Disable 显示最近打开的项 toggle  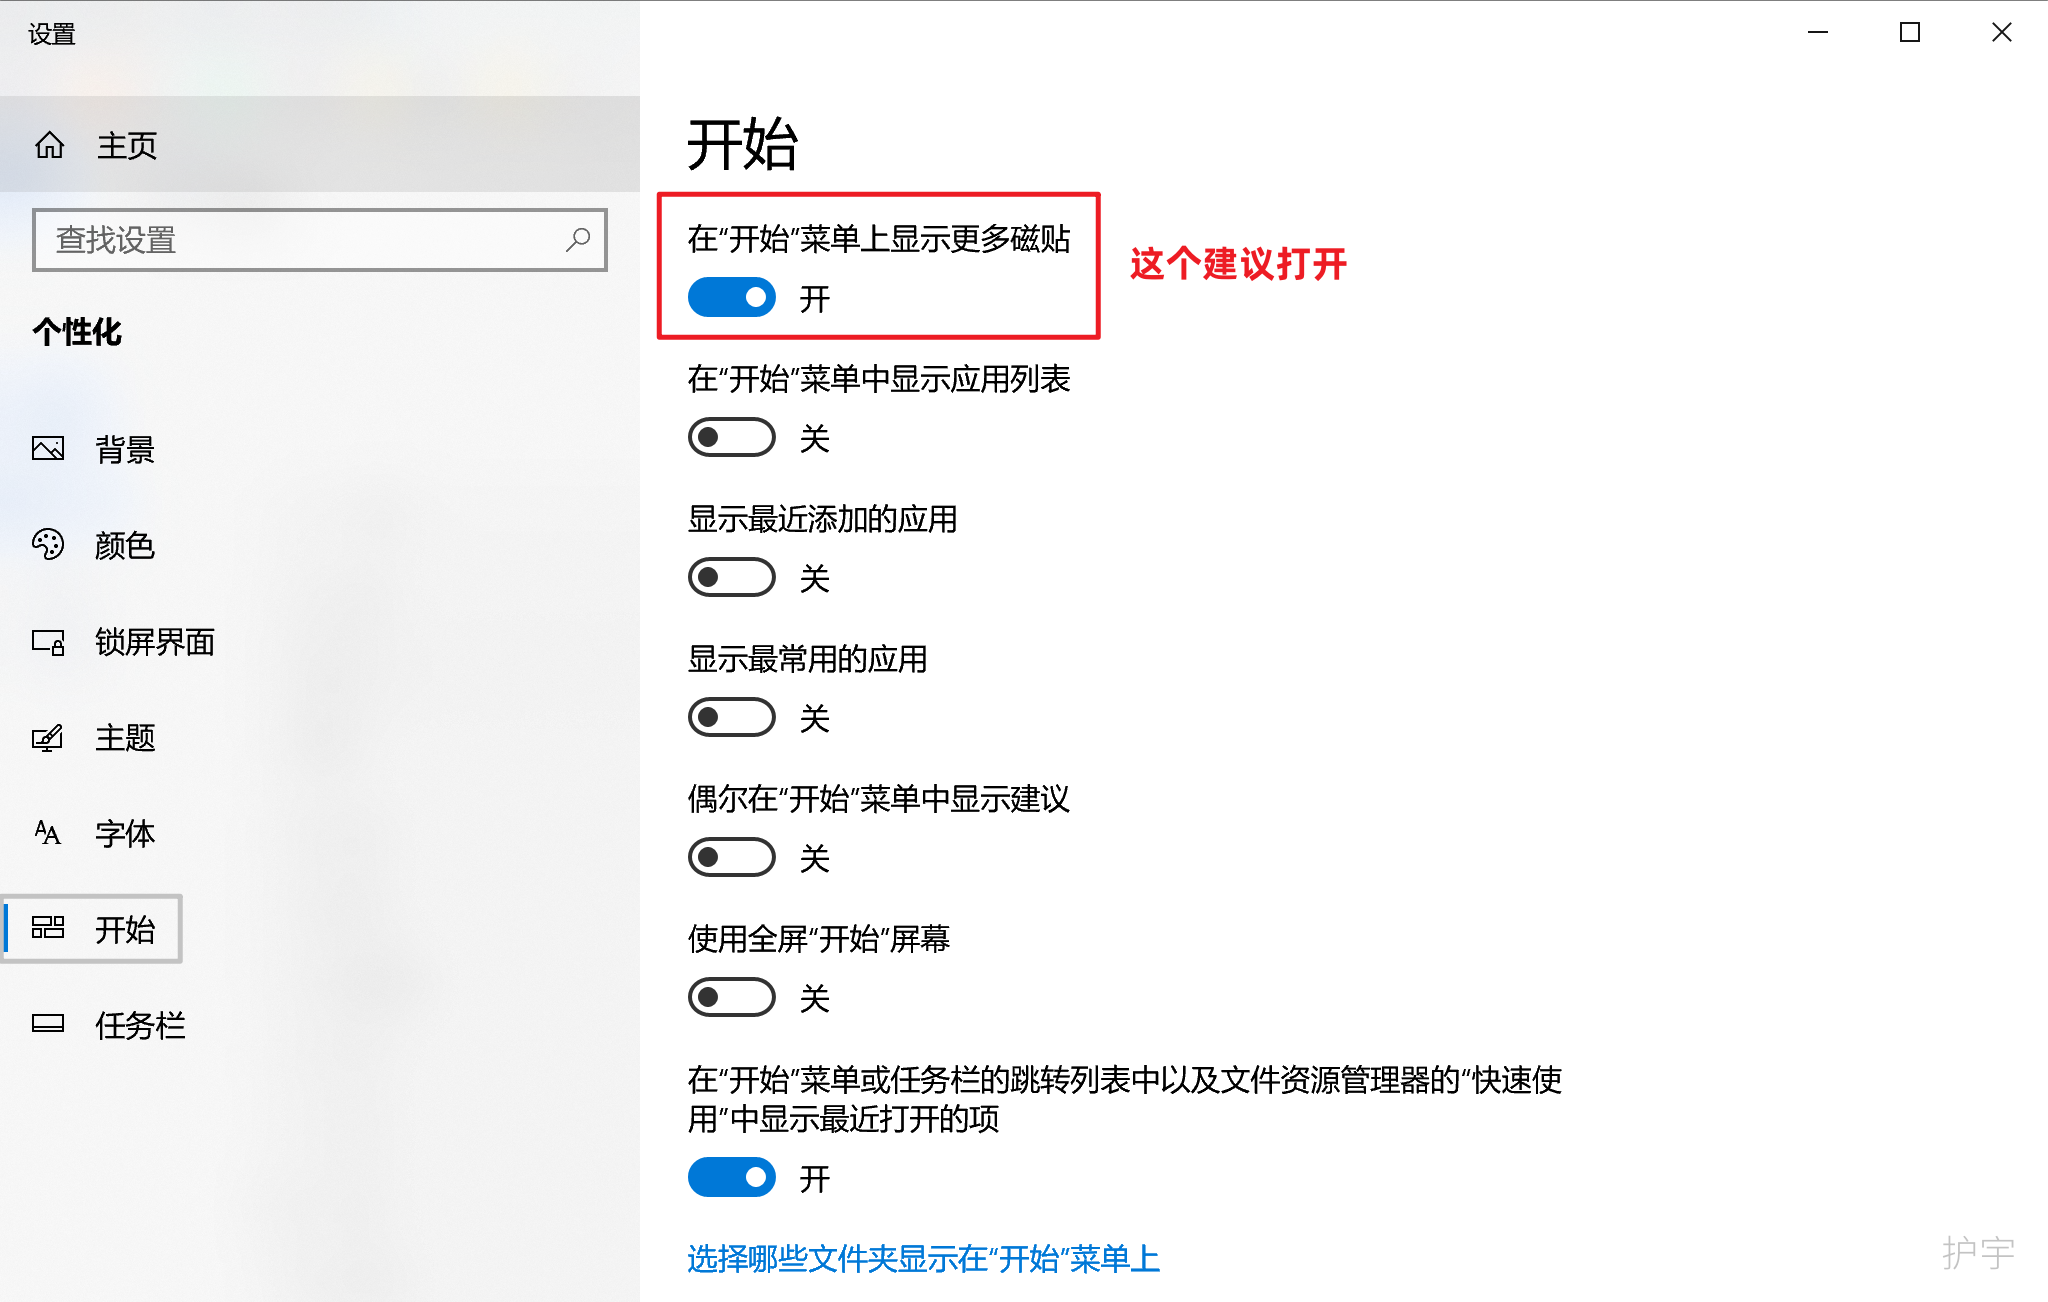coord(732,1178)
